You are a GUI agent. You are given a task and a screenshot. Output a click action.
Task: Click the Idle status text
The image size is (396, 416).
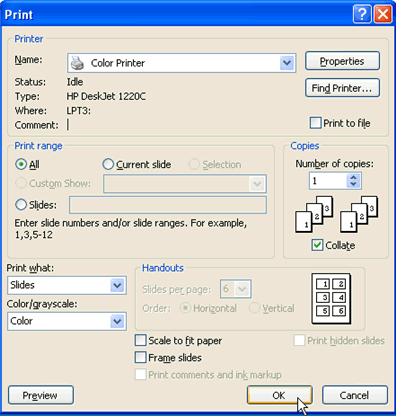point(75,82)
